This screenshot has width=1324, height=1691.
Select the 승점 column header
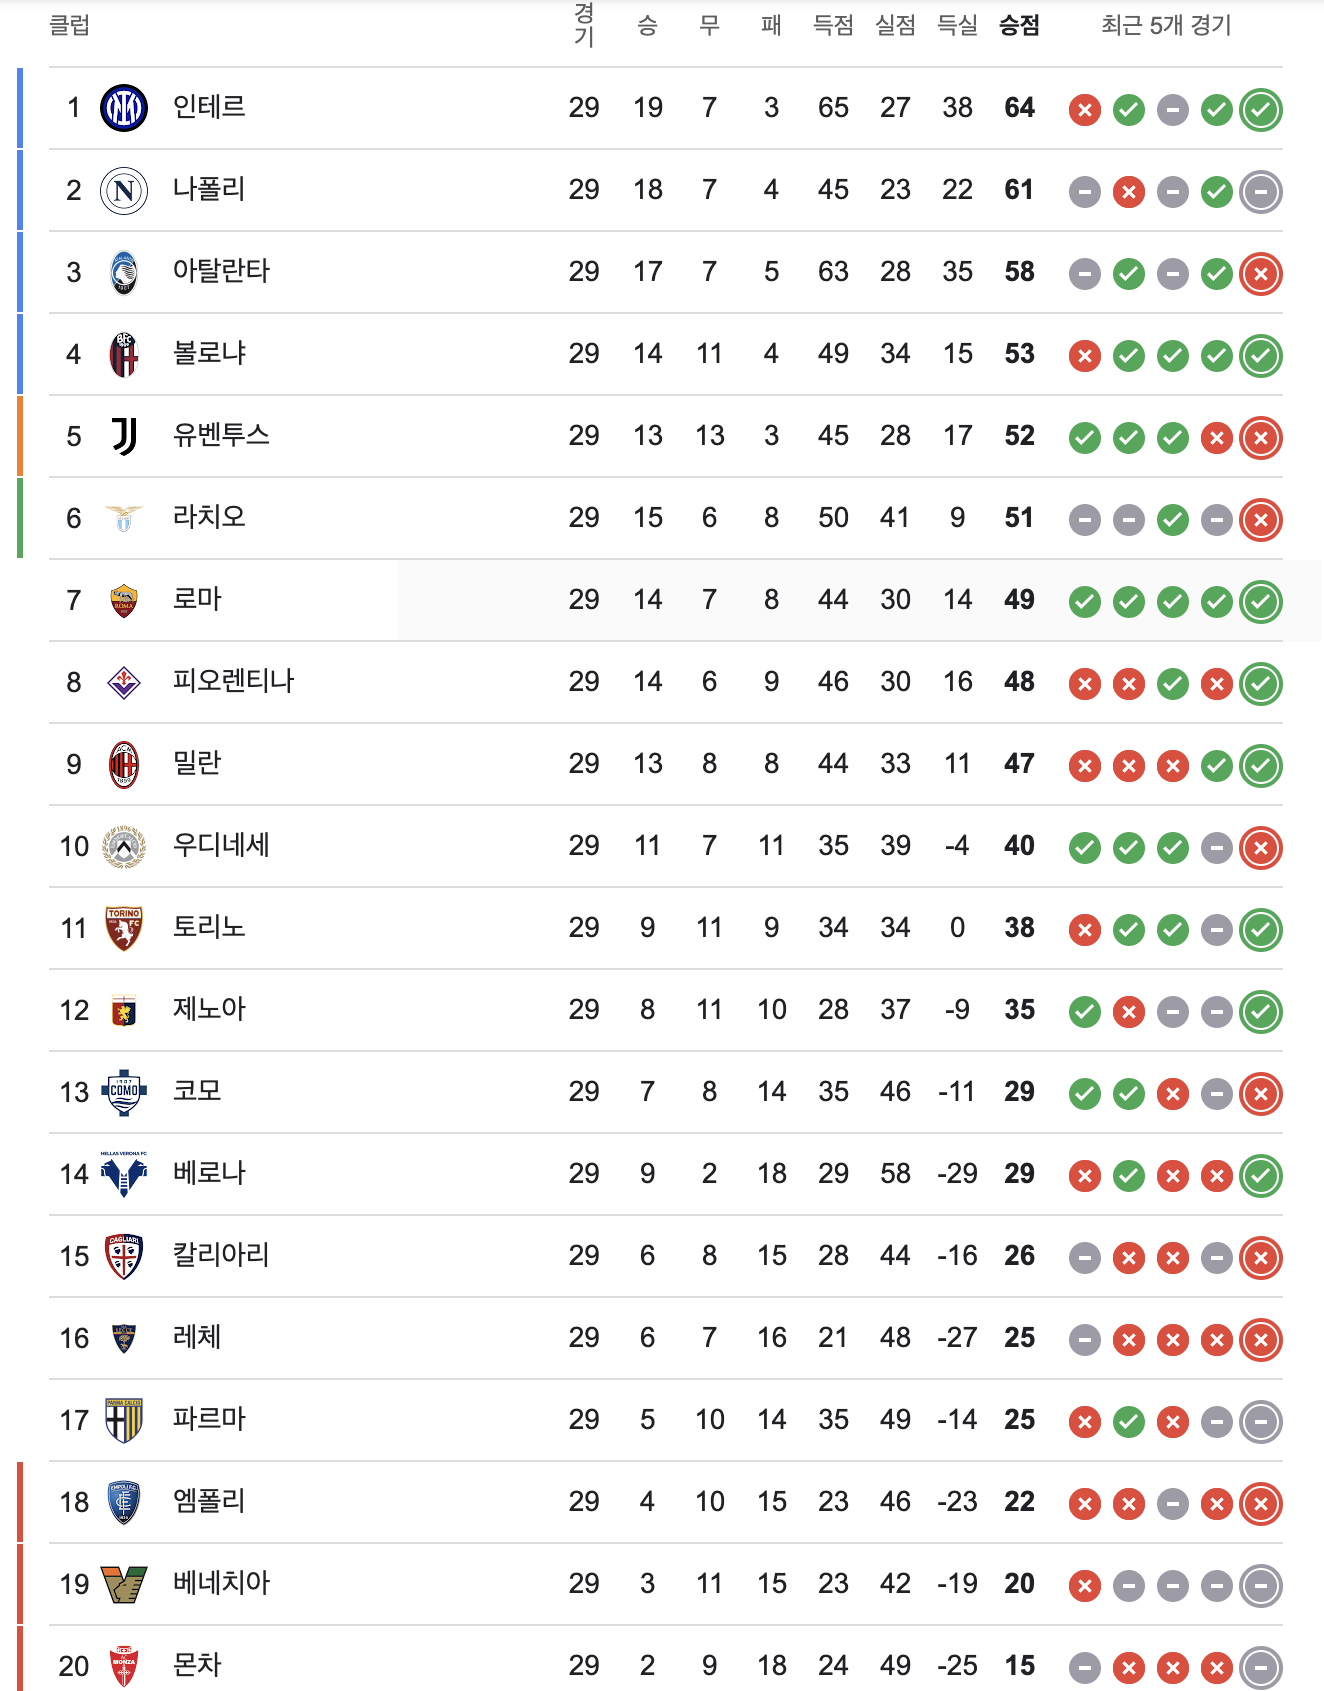coord(1019,25)
